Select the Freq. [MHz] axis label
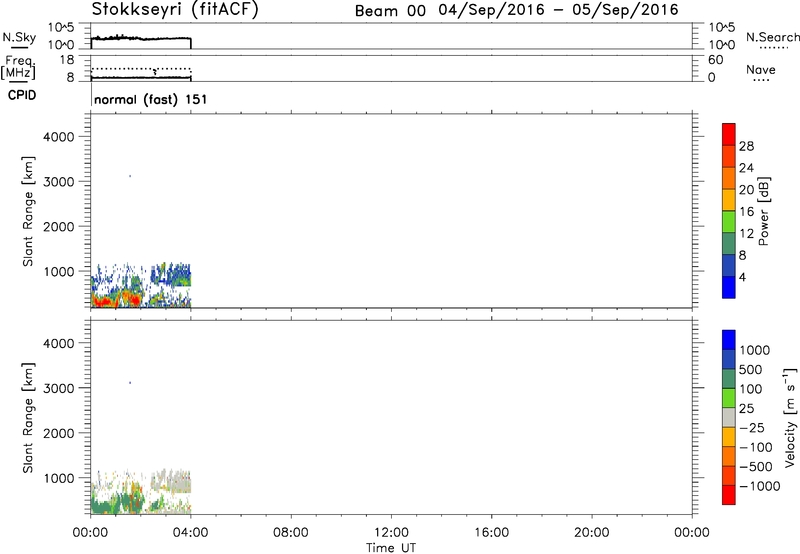Viewport: 800px width, 554px height. point(18,68)
